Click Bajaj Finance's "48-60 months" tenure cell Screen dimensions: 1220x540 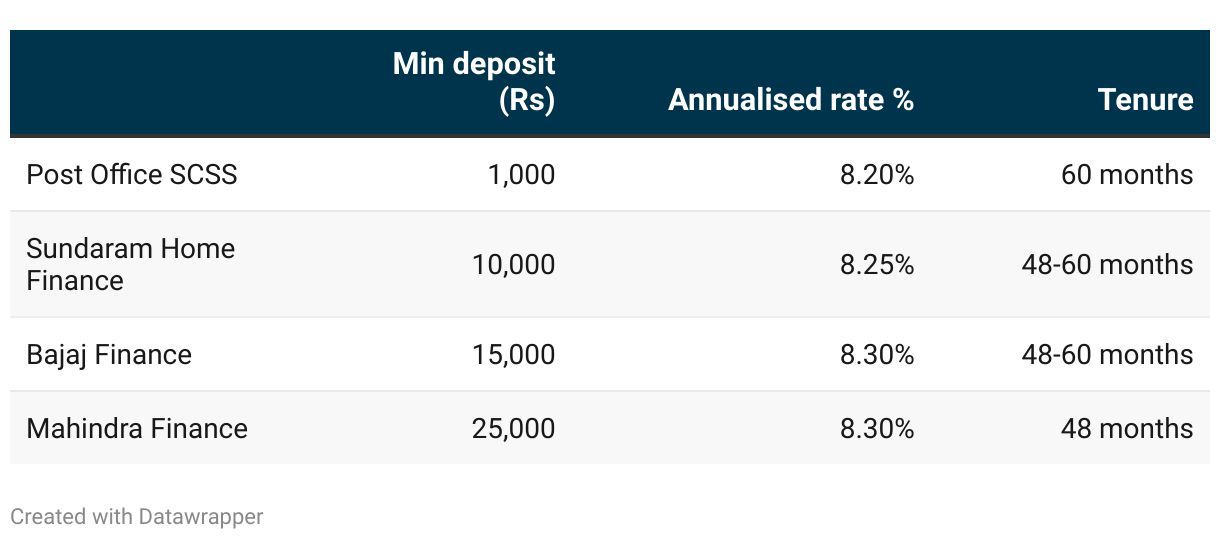1107,355
